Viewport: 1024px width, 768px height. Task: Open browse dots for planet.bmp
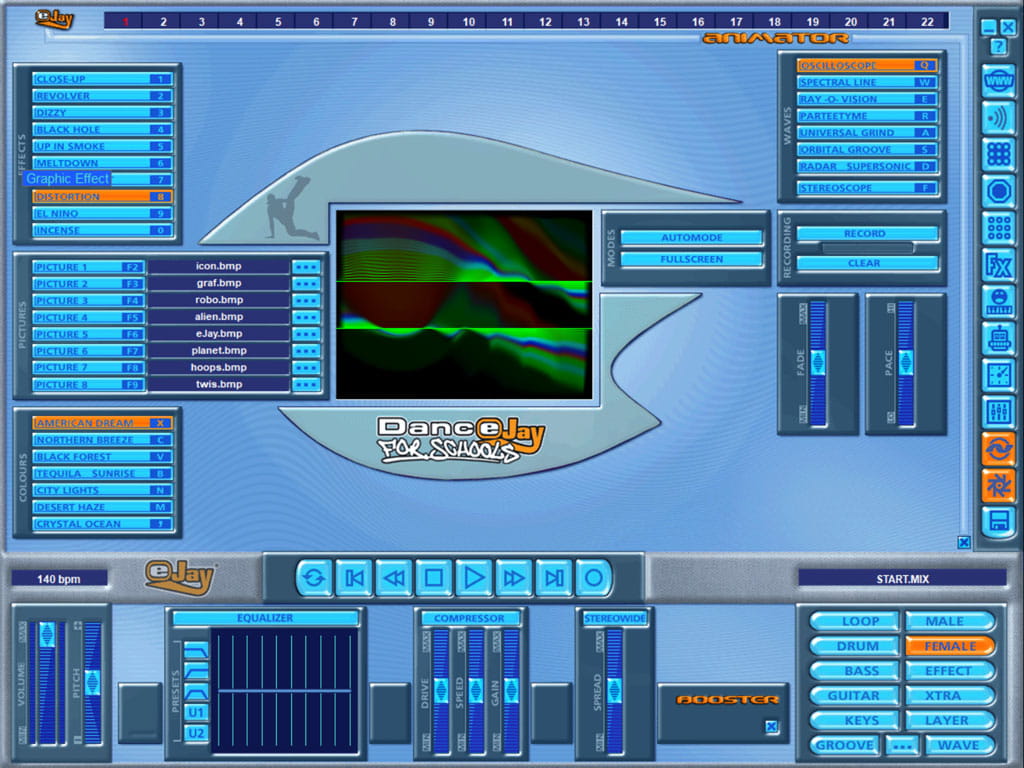tap(306, 351)
